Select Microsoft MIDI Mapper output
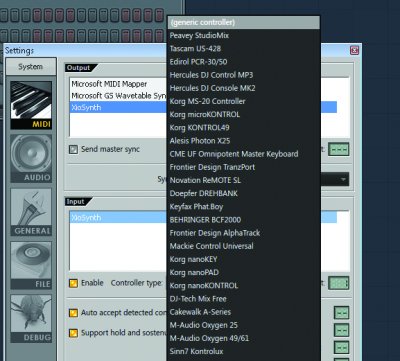 [118, 84]
